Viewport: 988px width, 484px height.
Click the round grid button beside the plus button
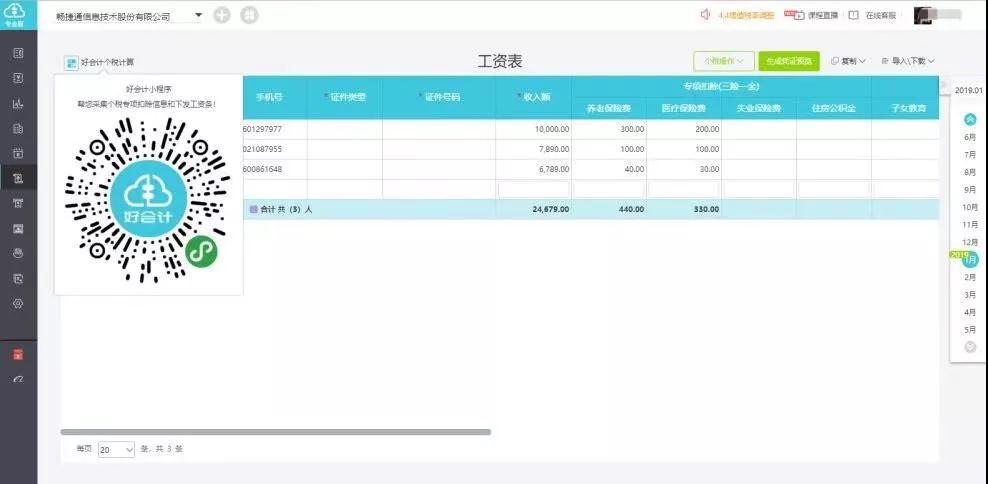point(250,15)
